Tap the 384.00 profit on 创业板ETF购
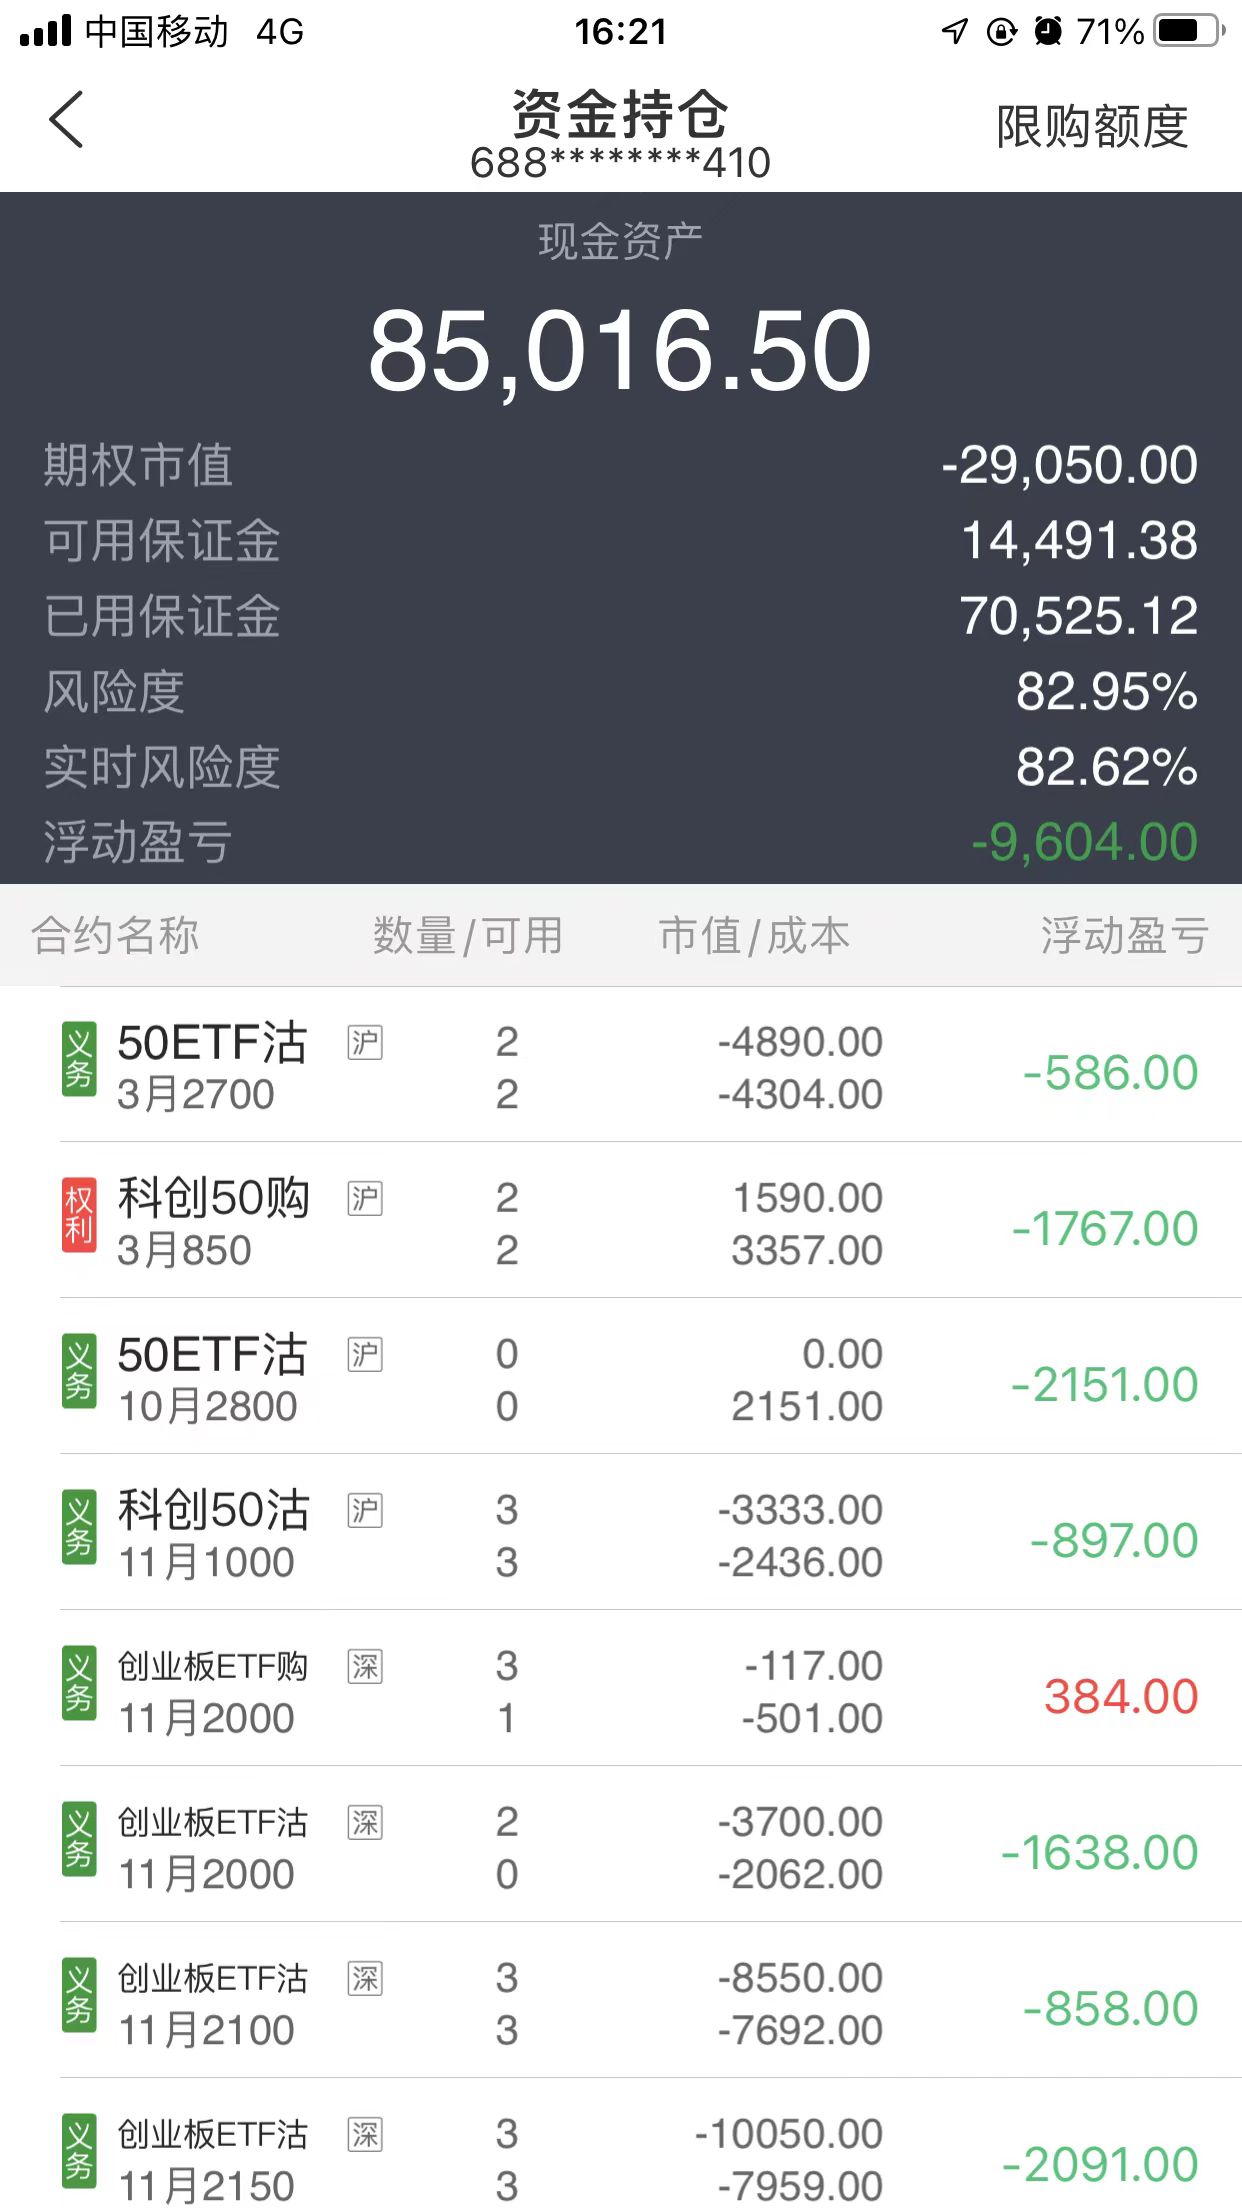1242x2208 pixels. tap(1120, 1697)
